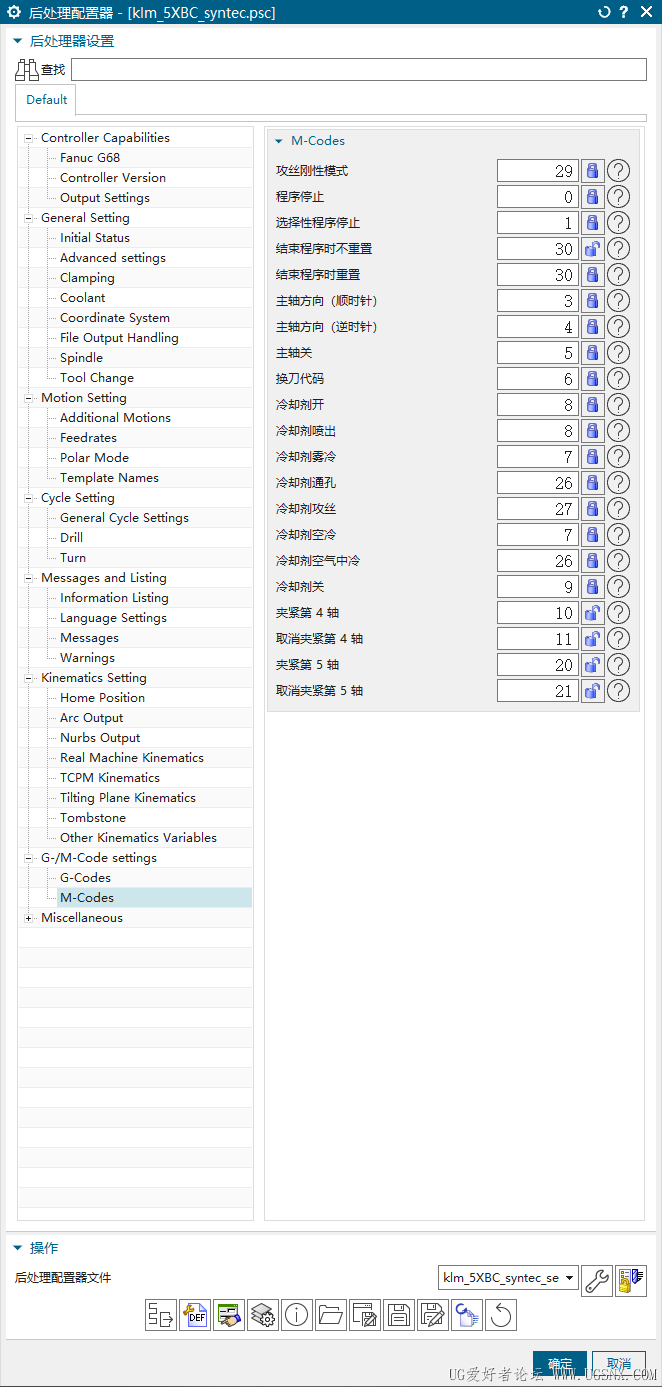This screenshot has width=662, height=1387.
Task: Open help for 结束程序时重置
Action: 619,275
